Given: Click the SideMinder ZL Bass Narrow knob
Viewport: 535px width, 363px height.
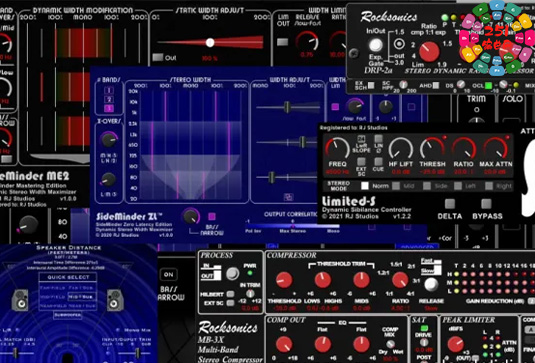Looking at the screenshot, I should coord(191,216).
